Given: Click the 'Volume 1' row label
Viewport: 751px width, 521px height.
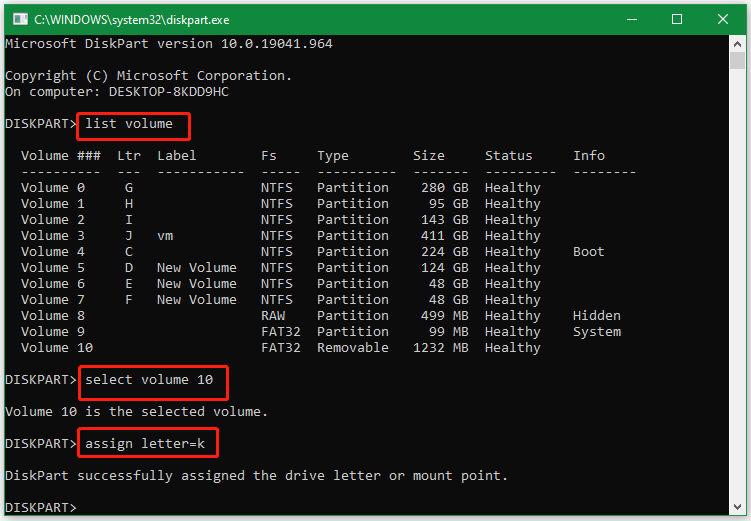Looking at the screenshot, I should click(x=53, y=204).
